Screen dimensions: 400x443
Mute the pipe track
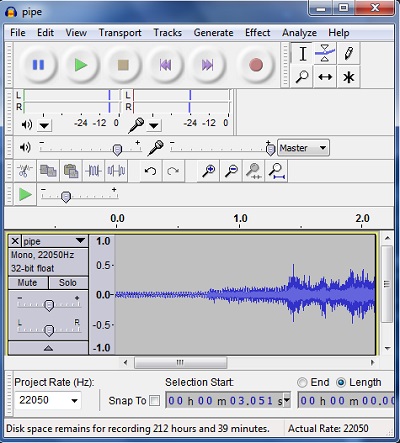point(28,283)
